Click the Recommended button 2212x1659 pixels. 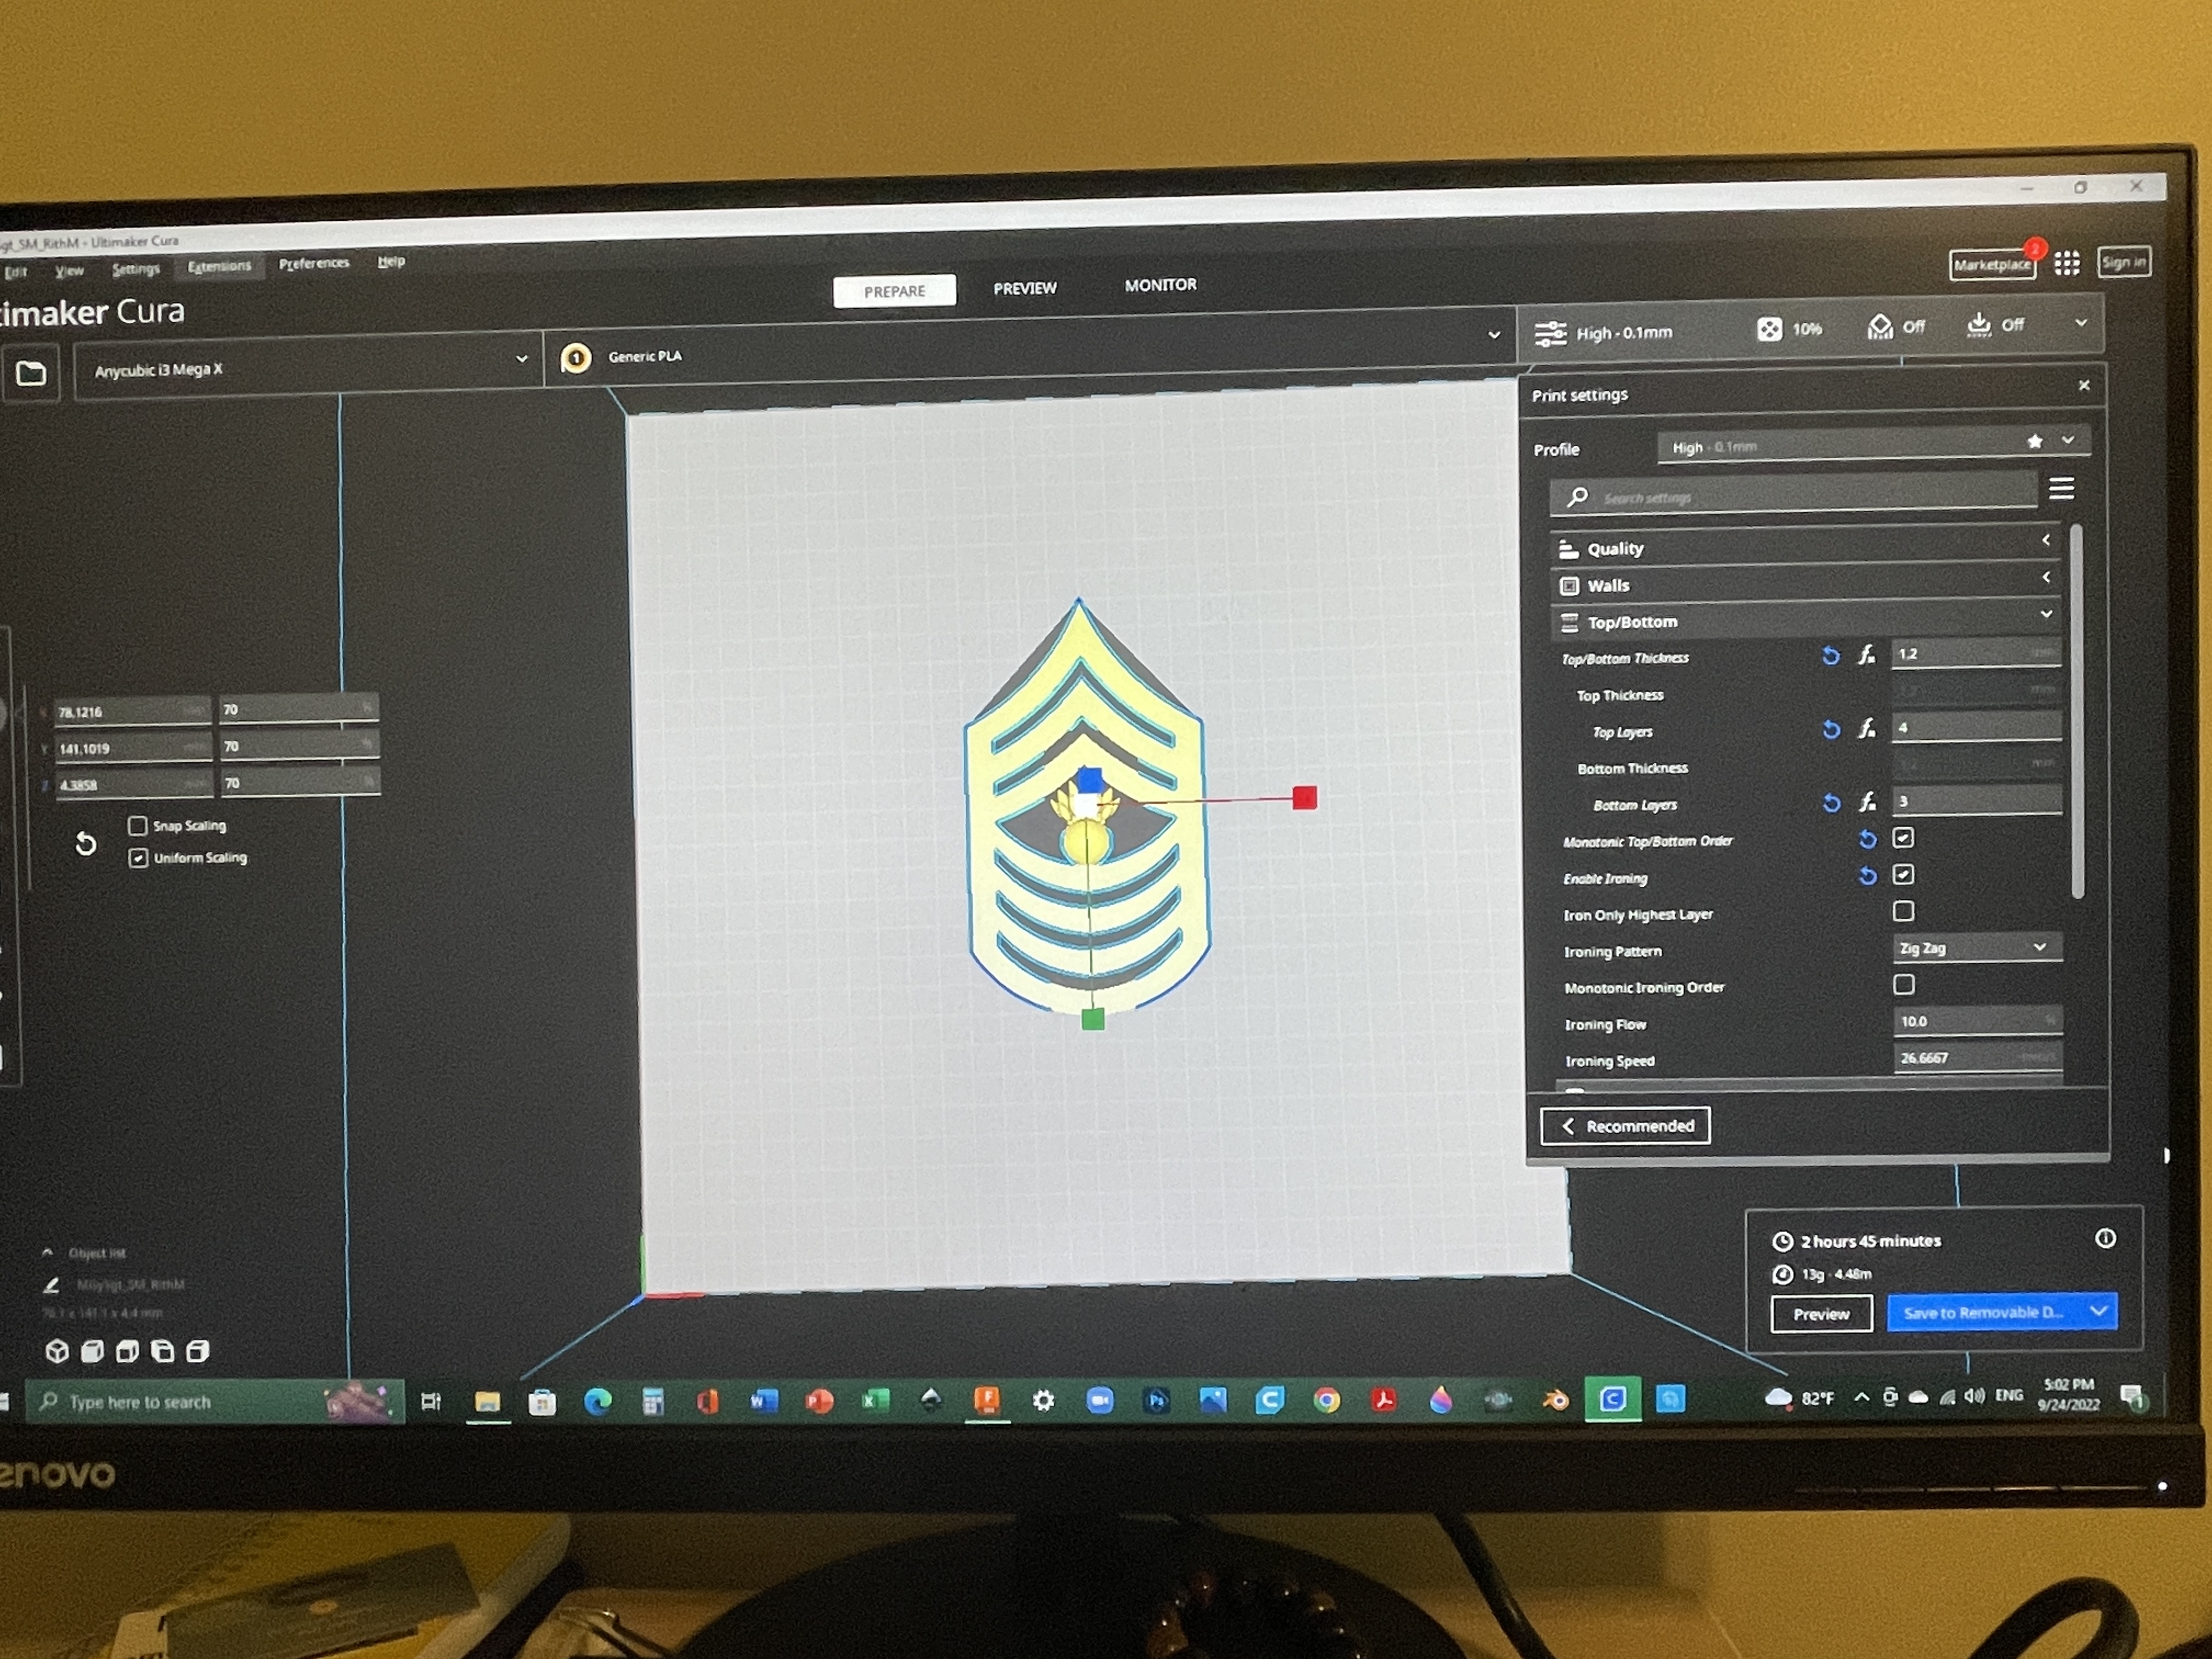coord(1625,1125)
